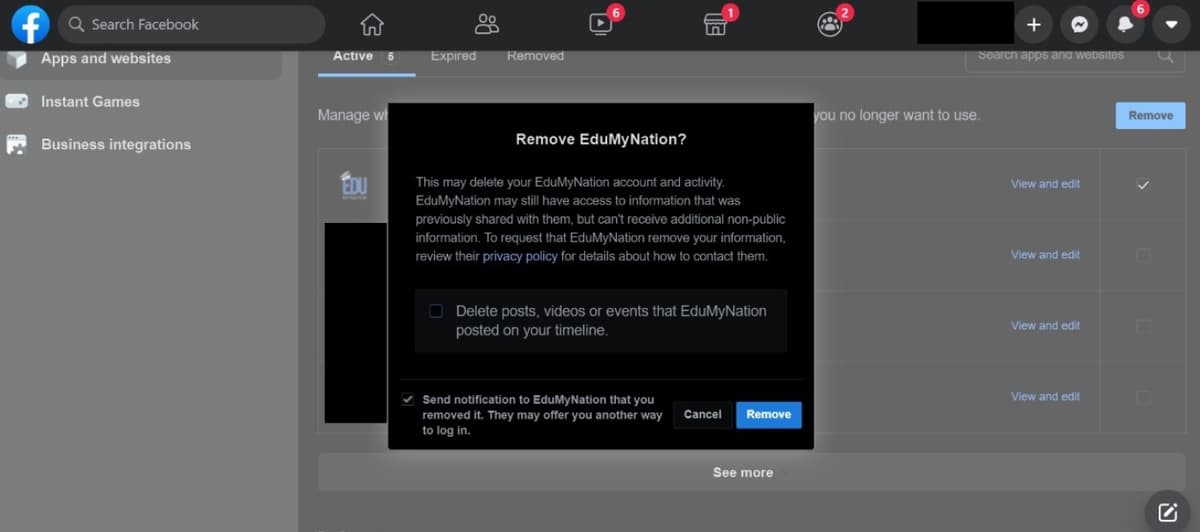Open Messenger icon
This screenshot has width=1200, height=532.
click(1079, 24)
